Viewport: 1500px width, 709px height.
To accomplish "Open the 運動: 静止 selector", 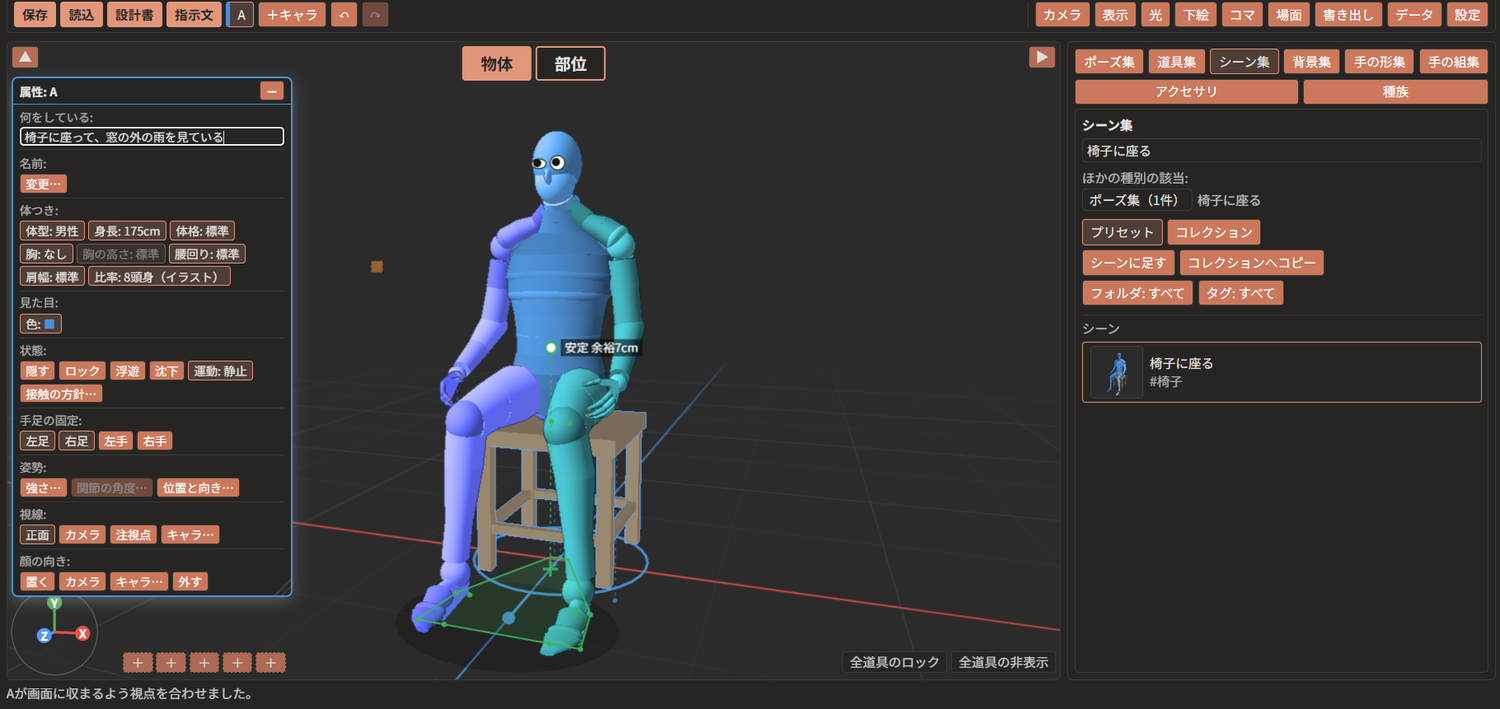I will tap(220, 371).
